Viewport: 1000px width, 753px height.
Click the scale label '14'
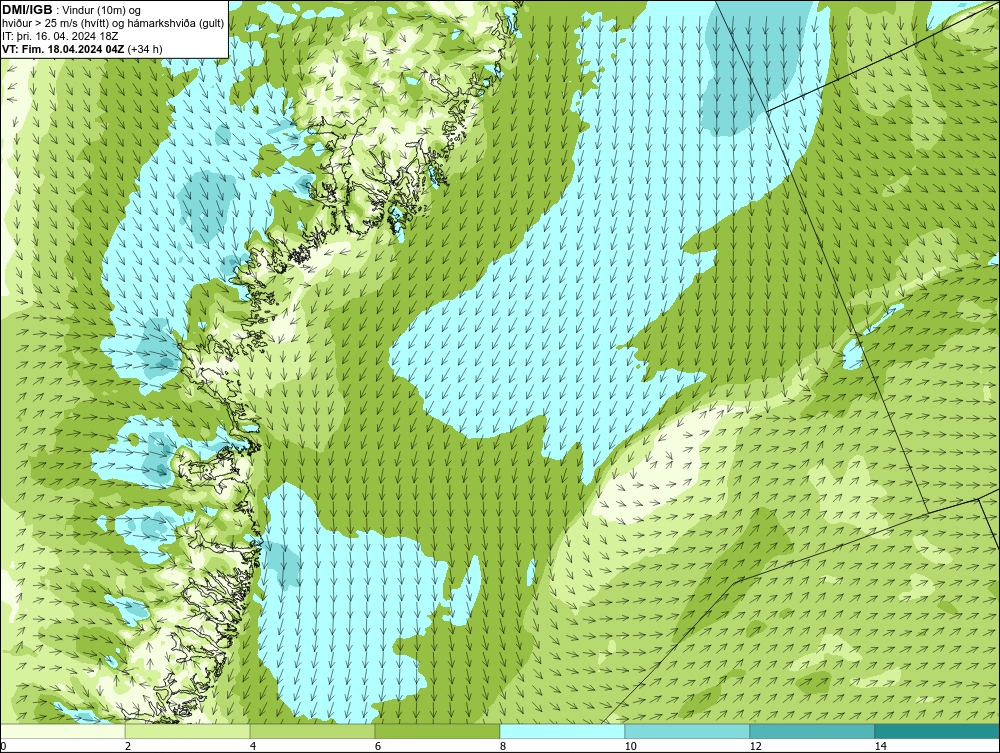[x=881, y=747]
